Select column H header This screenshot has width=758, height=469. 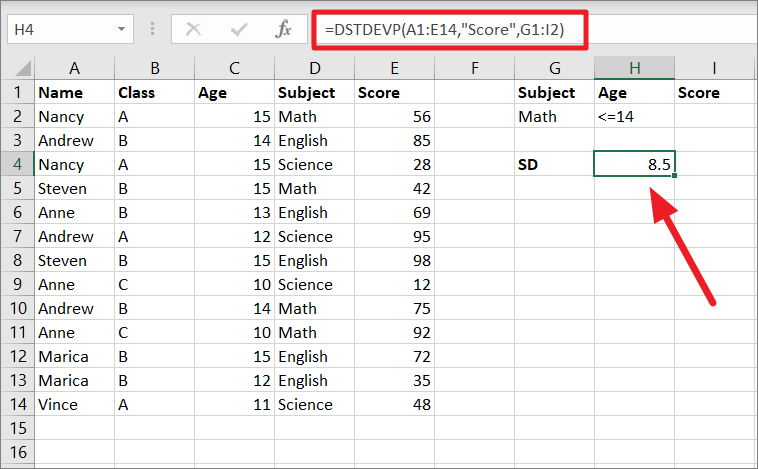click(634, 68)
